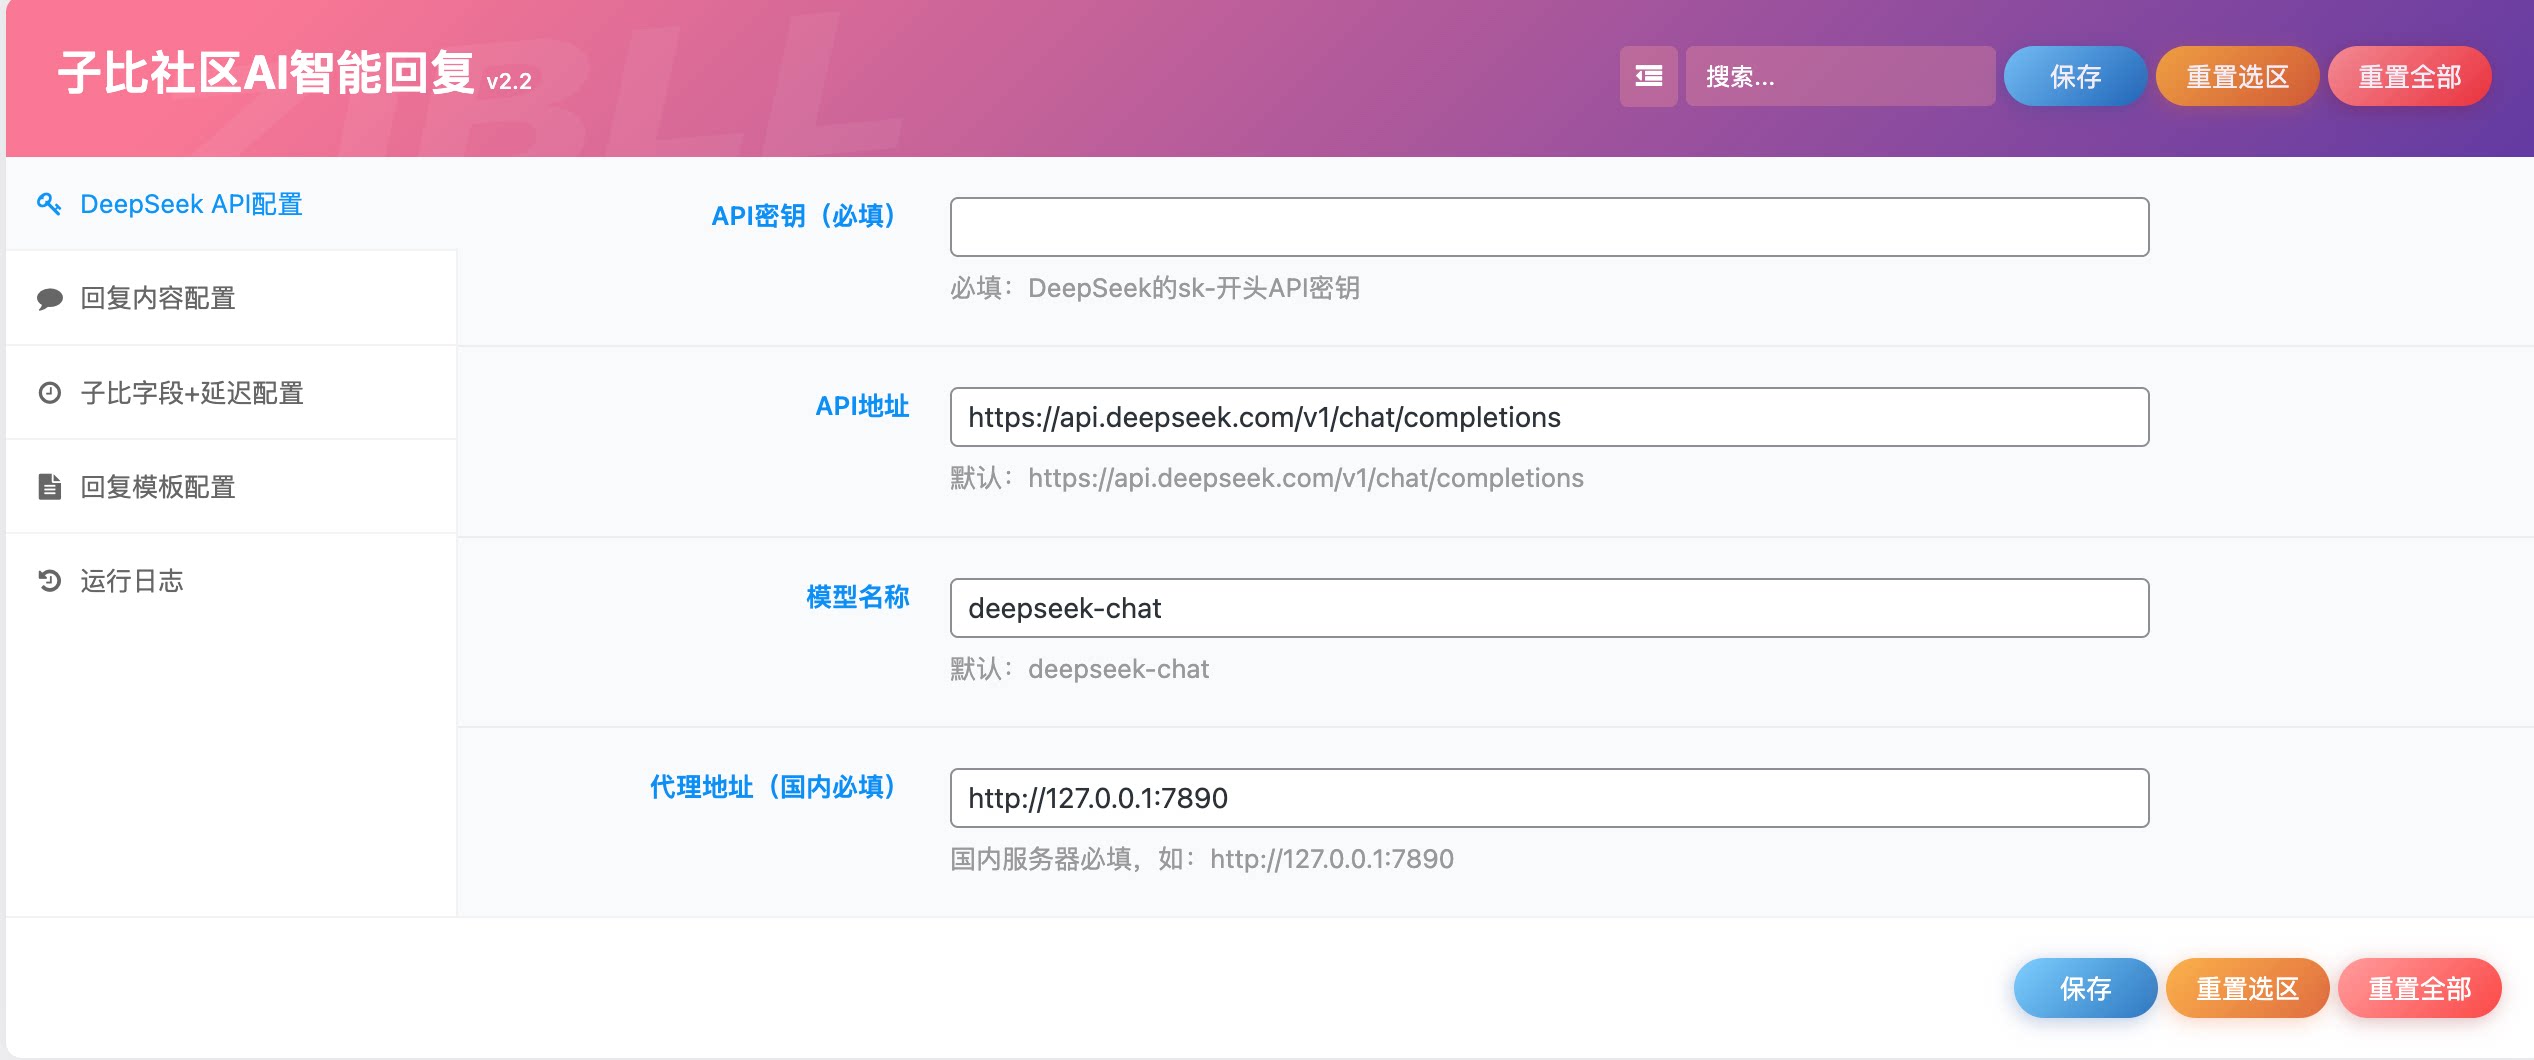Select the DeepSeek API配置 section
This screenshot has width=2534, height=1060.
point(190,204)
